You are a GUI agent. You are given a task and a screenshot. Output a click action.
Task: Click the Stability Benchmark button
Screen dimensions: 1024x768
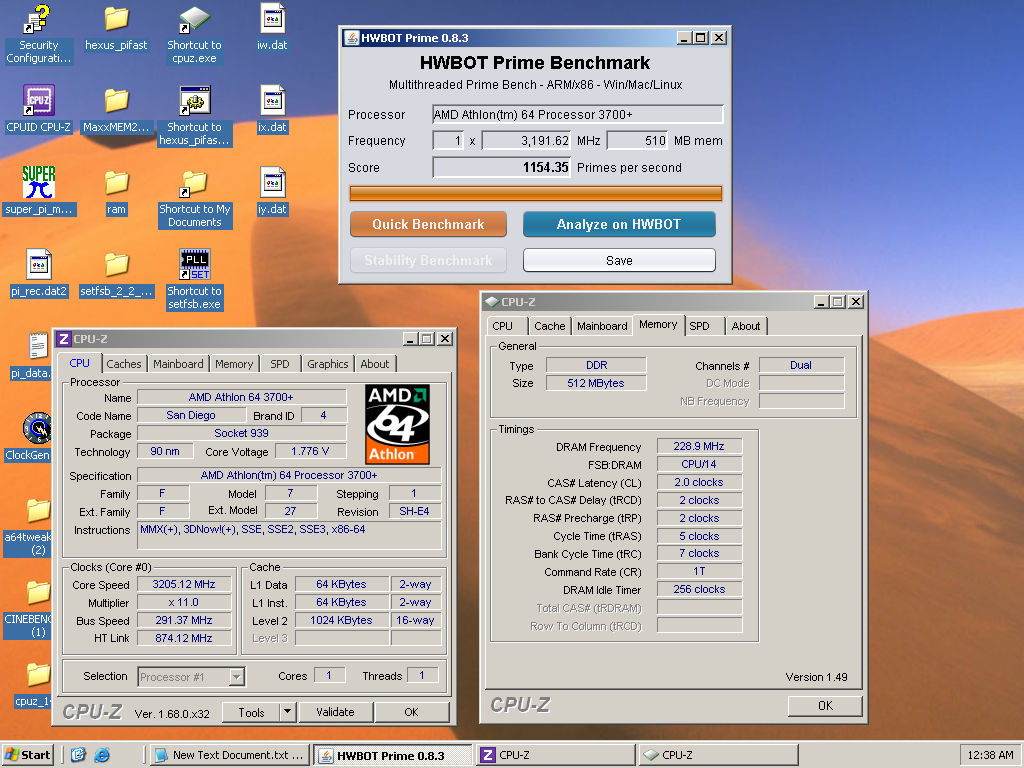tap(428, 261)
